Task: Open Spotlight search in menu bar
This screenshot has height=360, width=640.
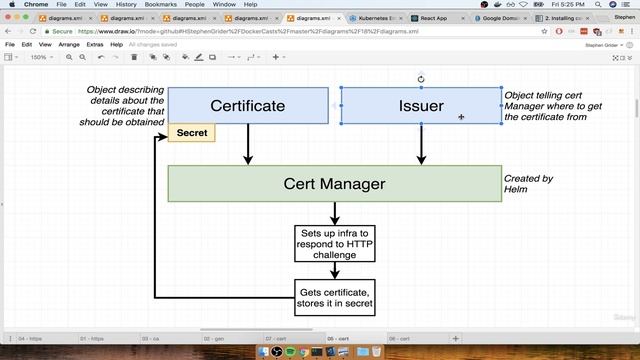Action: [598, 4]
